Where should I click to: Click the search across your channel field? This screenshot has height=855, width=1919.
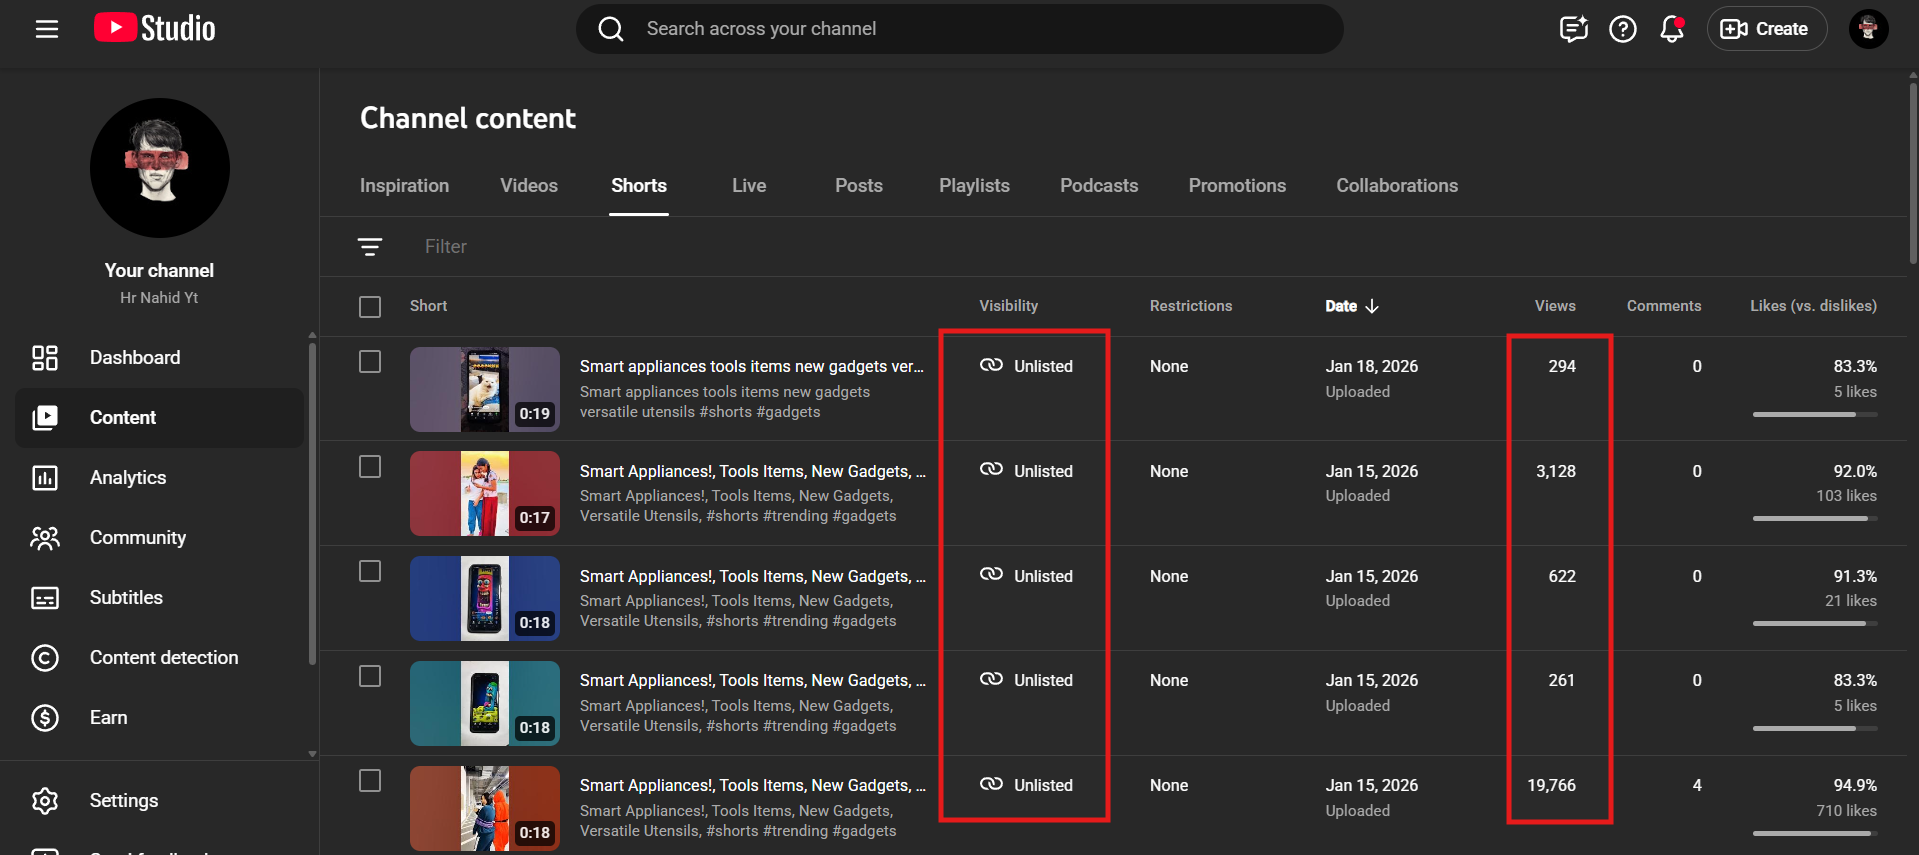tap(960, 29)
